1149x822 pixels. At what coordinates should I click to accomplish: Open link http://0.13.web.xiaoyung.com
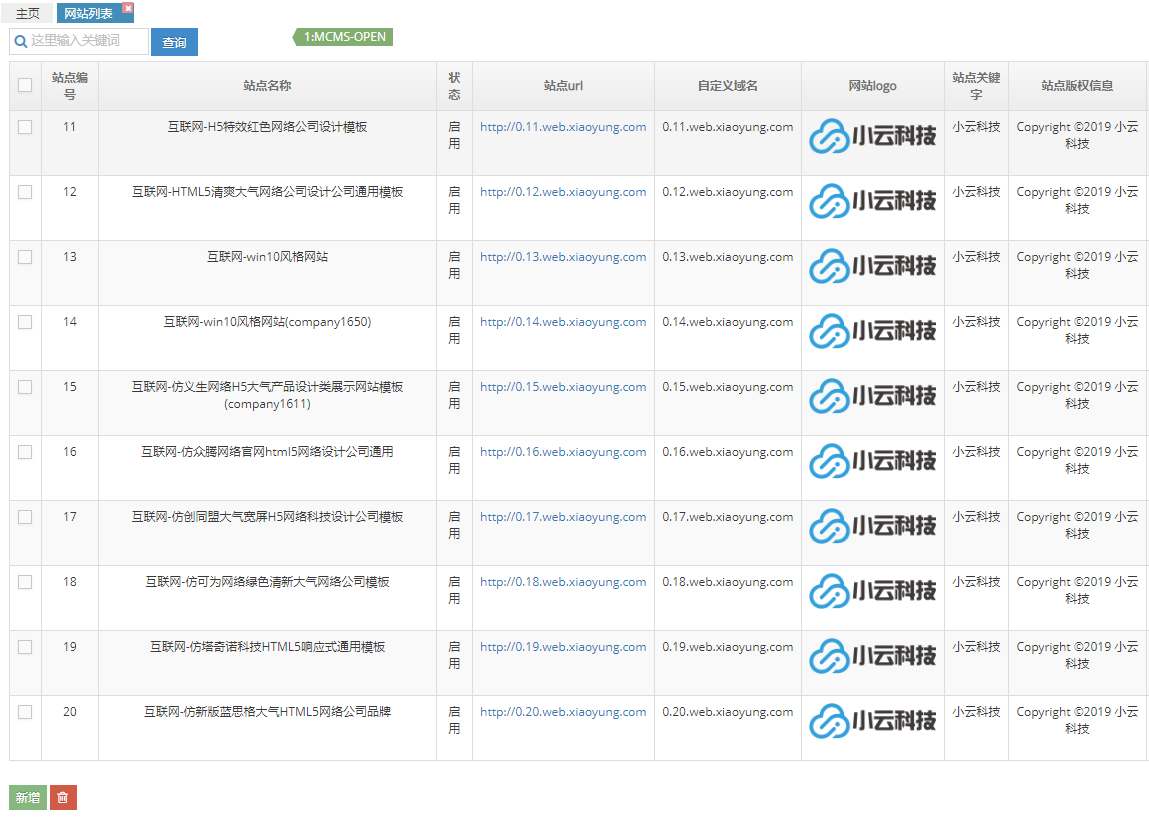pos(563,257)
